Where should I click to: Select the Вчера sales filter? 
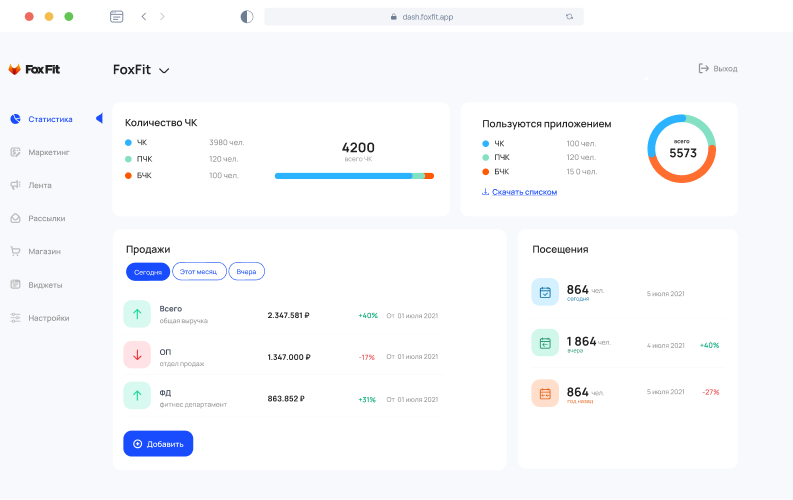(x=246, y=272)
